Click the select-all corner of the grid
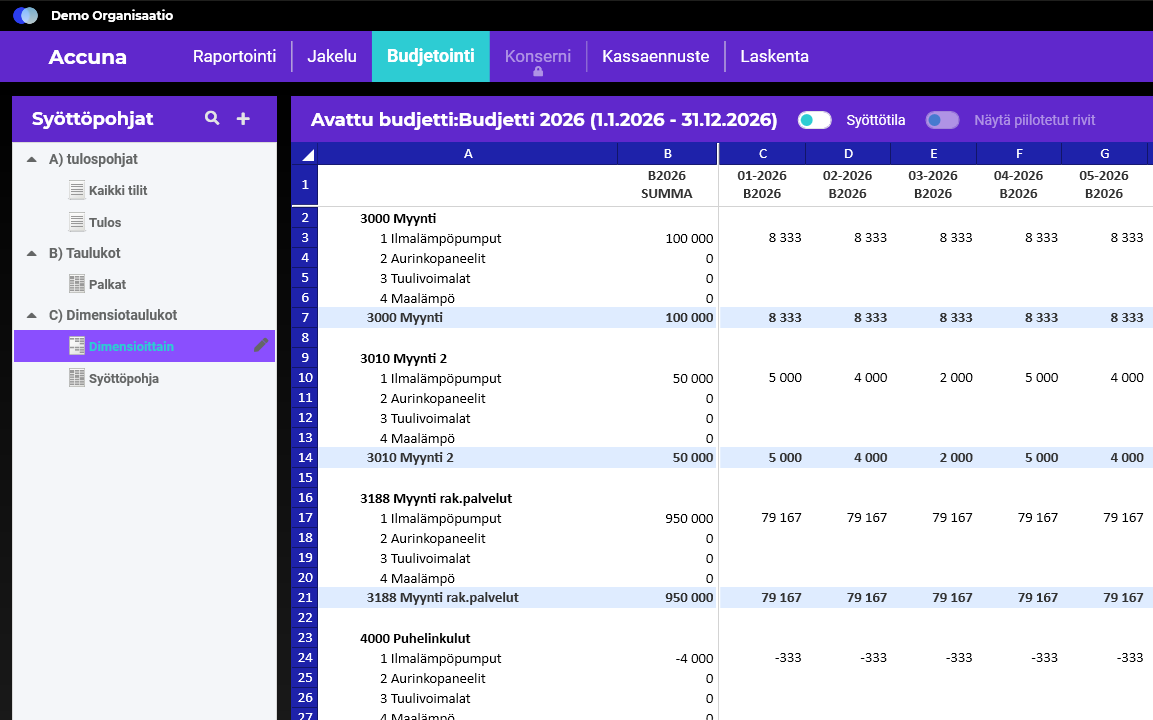Viewport: 1153px width, 720px height. click(304, 154)
